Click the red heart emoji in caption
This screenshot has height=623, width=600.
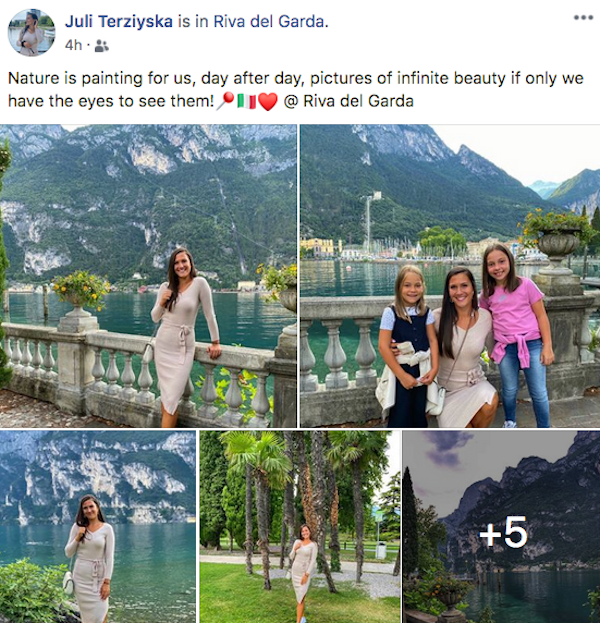click(x=268, y=102)
